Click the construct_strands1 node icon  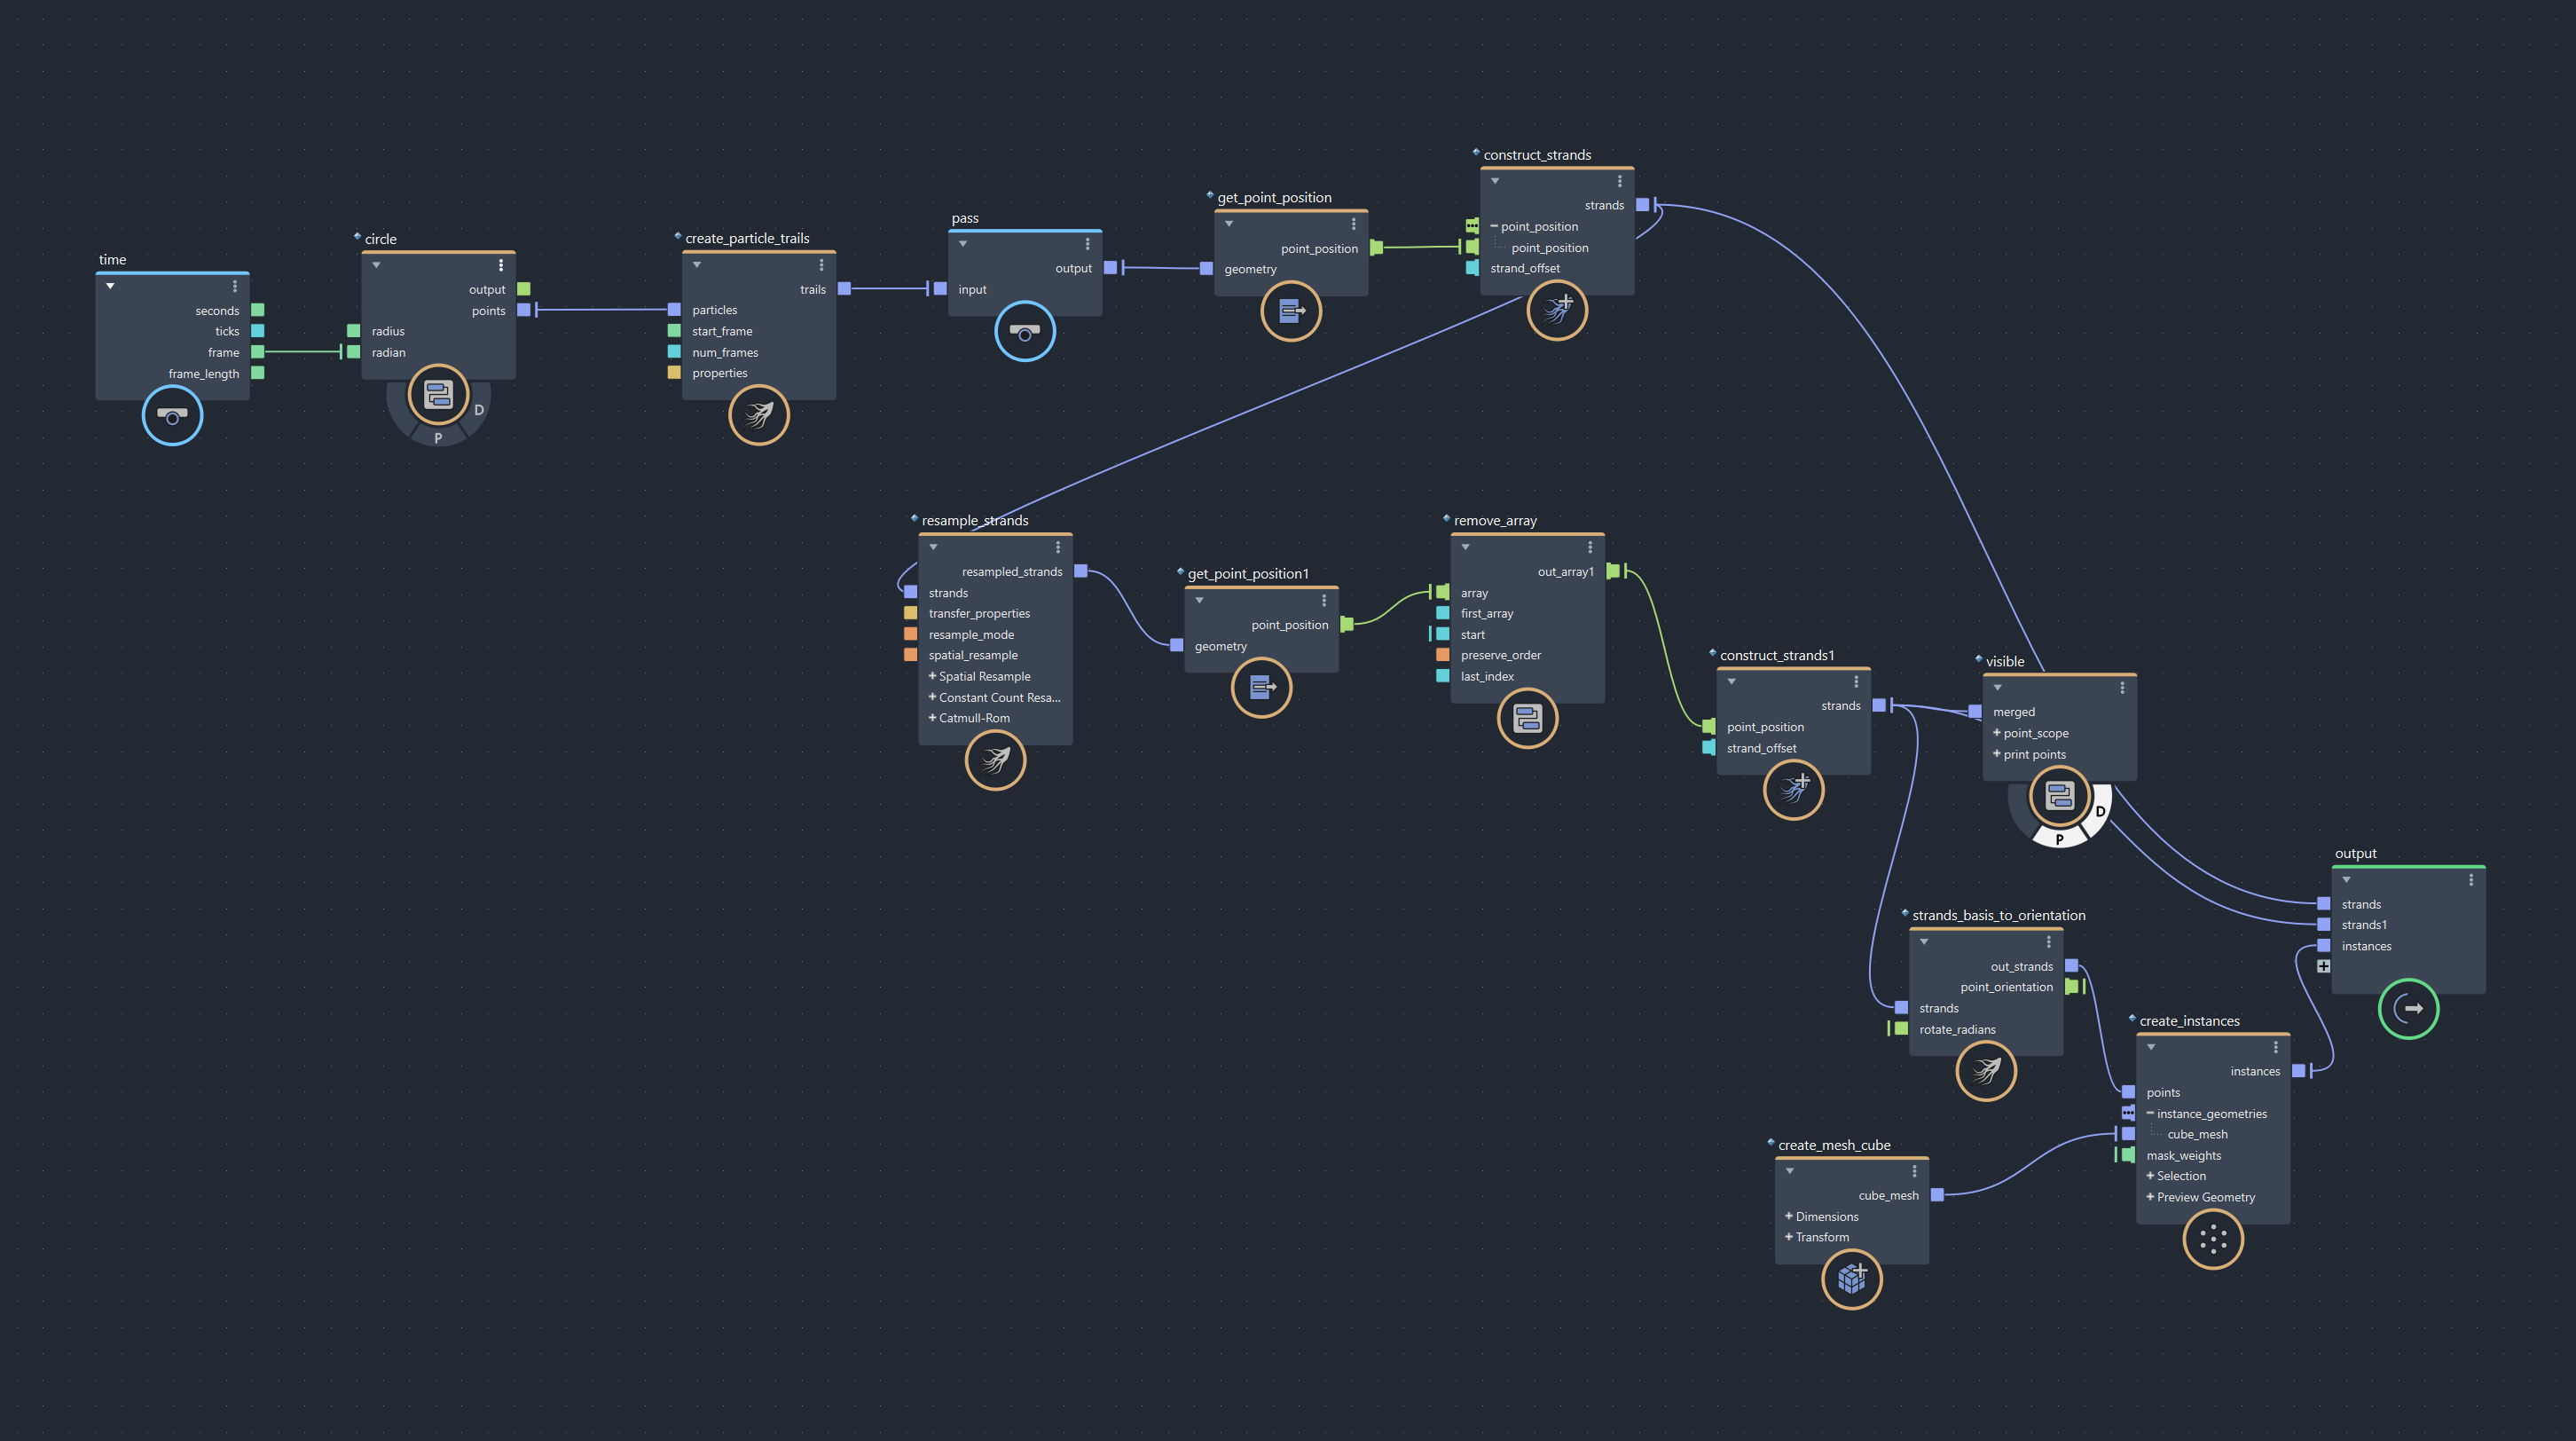pyautogui.click(x=1793, y=790)
